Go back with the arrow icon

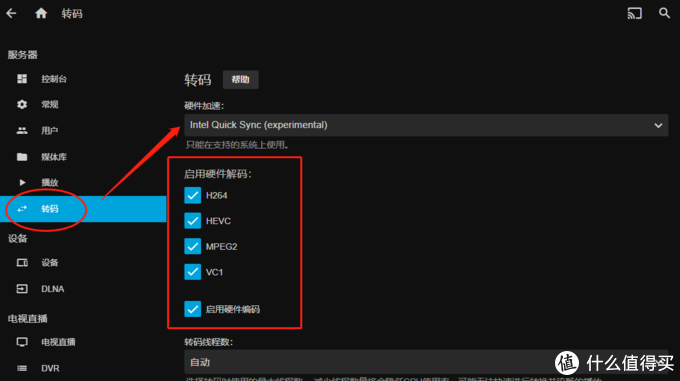click(x=11, y=13)
